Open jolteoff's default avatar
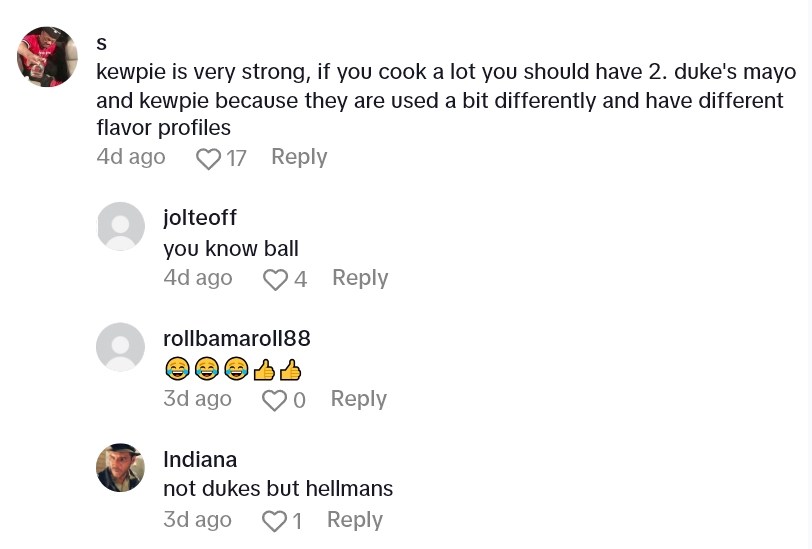 click(x=120, y=227)
